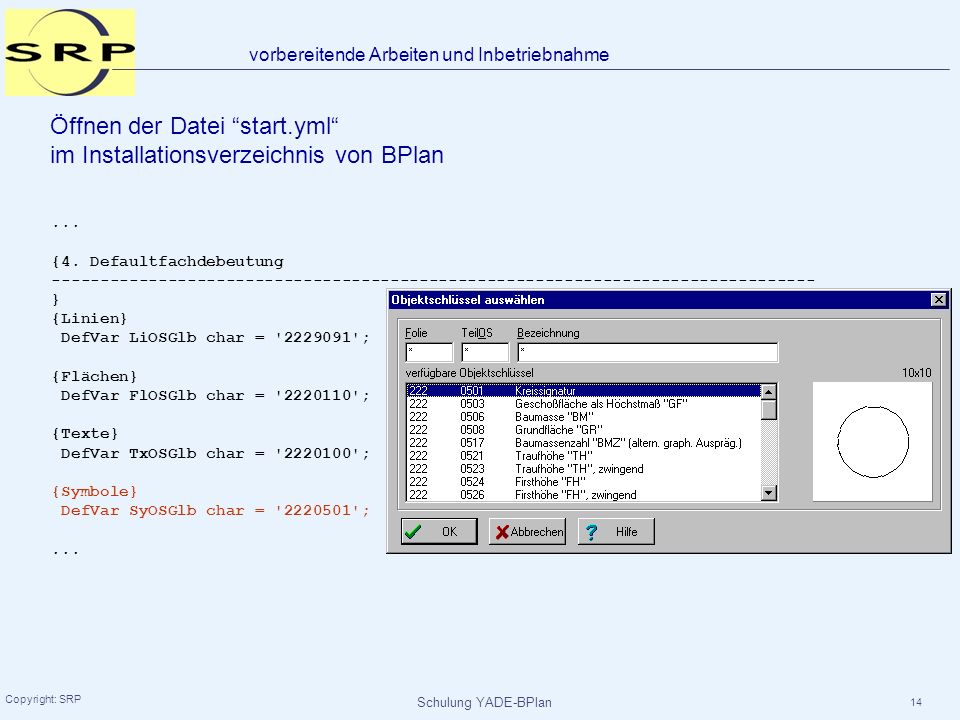
Task: Click the Bezeichnung label
Action: coord(548,333)
